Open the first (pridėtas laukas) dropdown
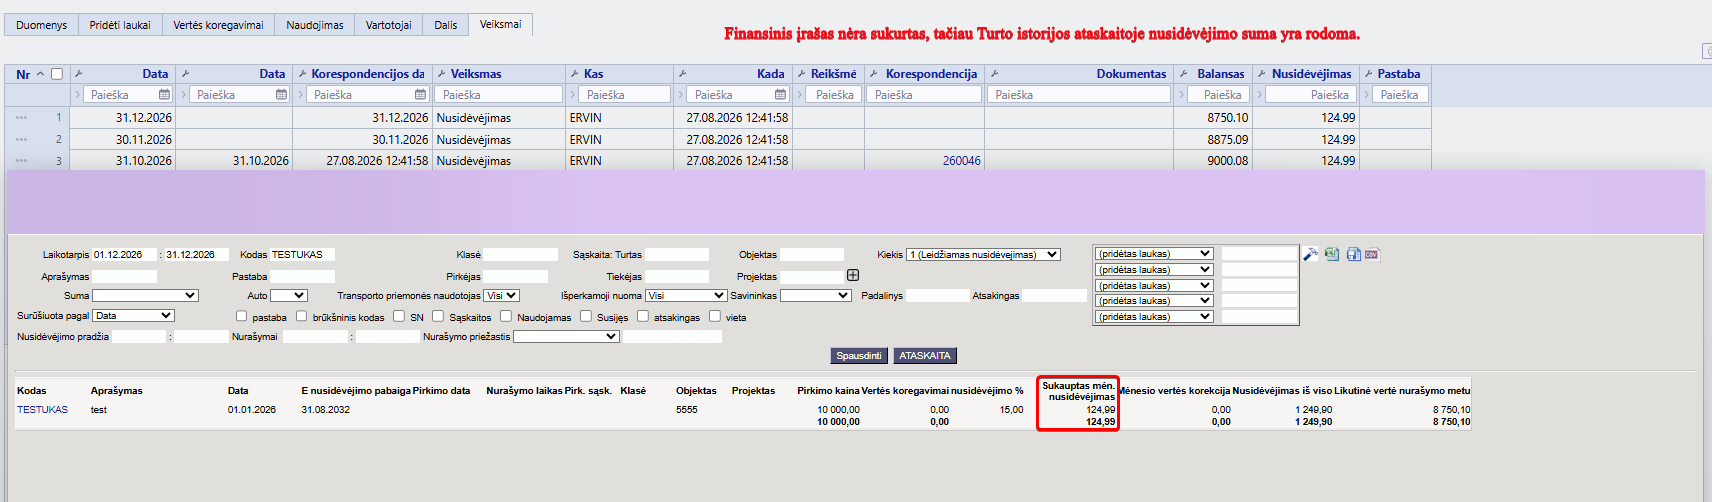Screen dimensions: 1712x502 point(1155,254)
